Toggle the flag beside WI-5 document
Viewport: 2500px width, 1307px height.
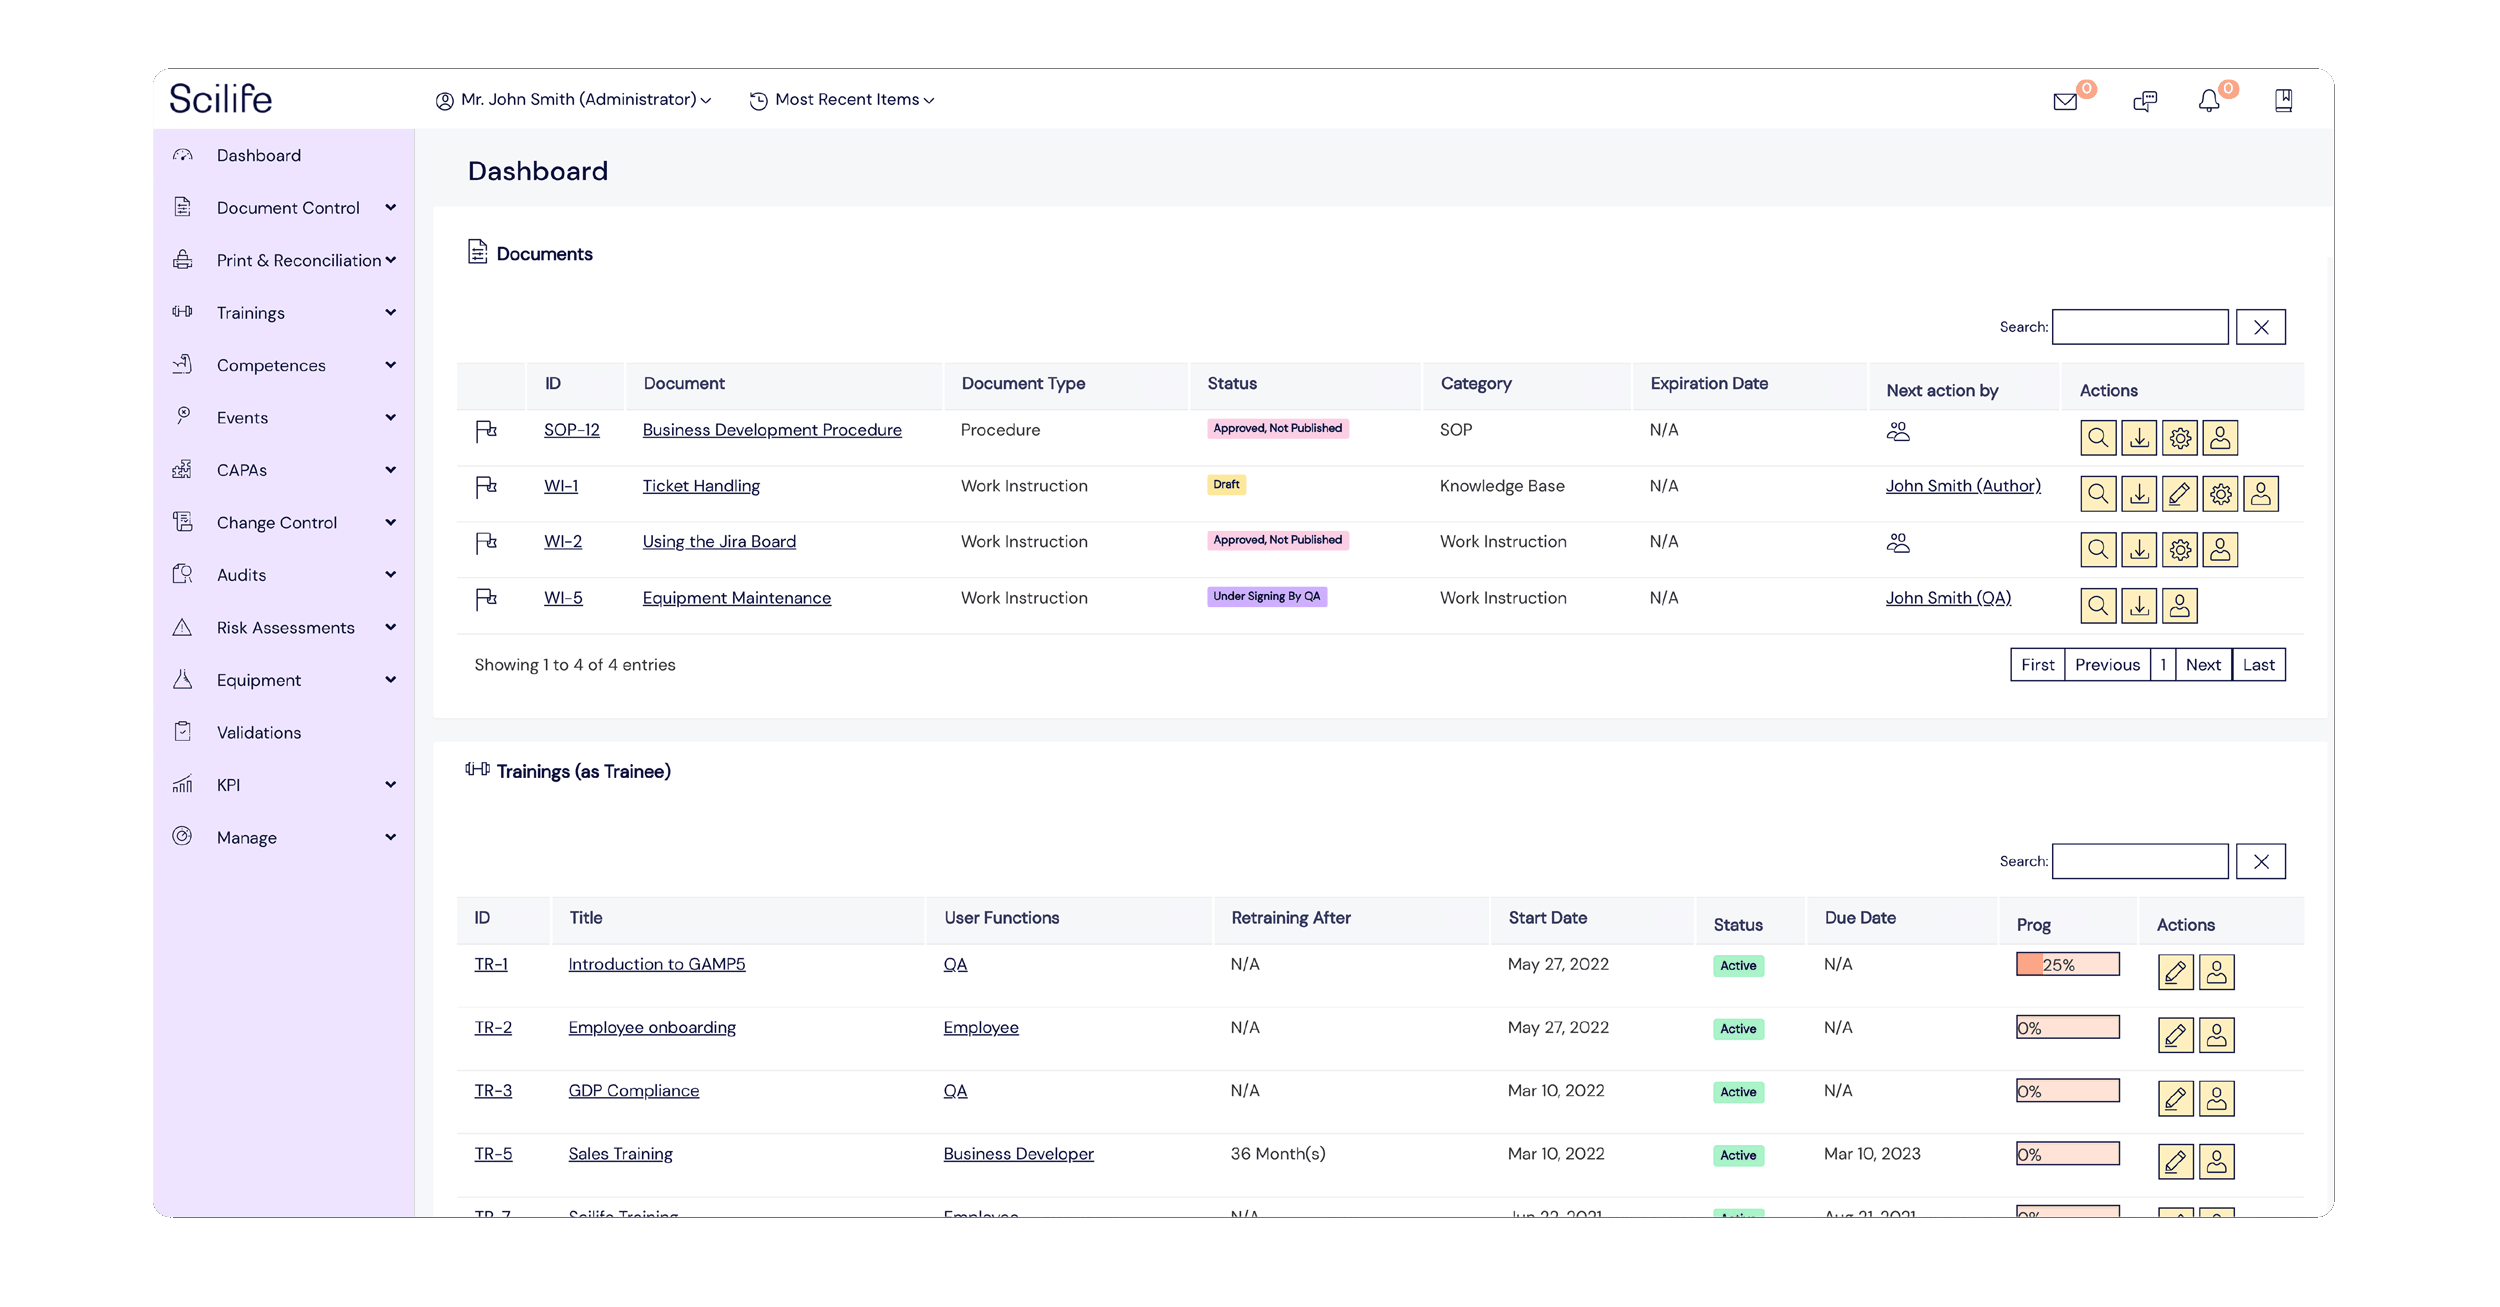click(x=486, y=599)
